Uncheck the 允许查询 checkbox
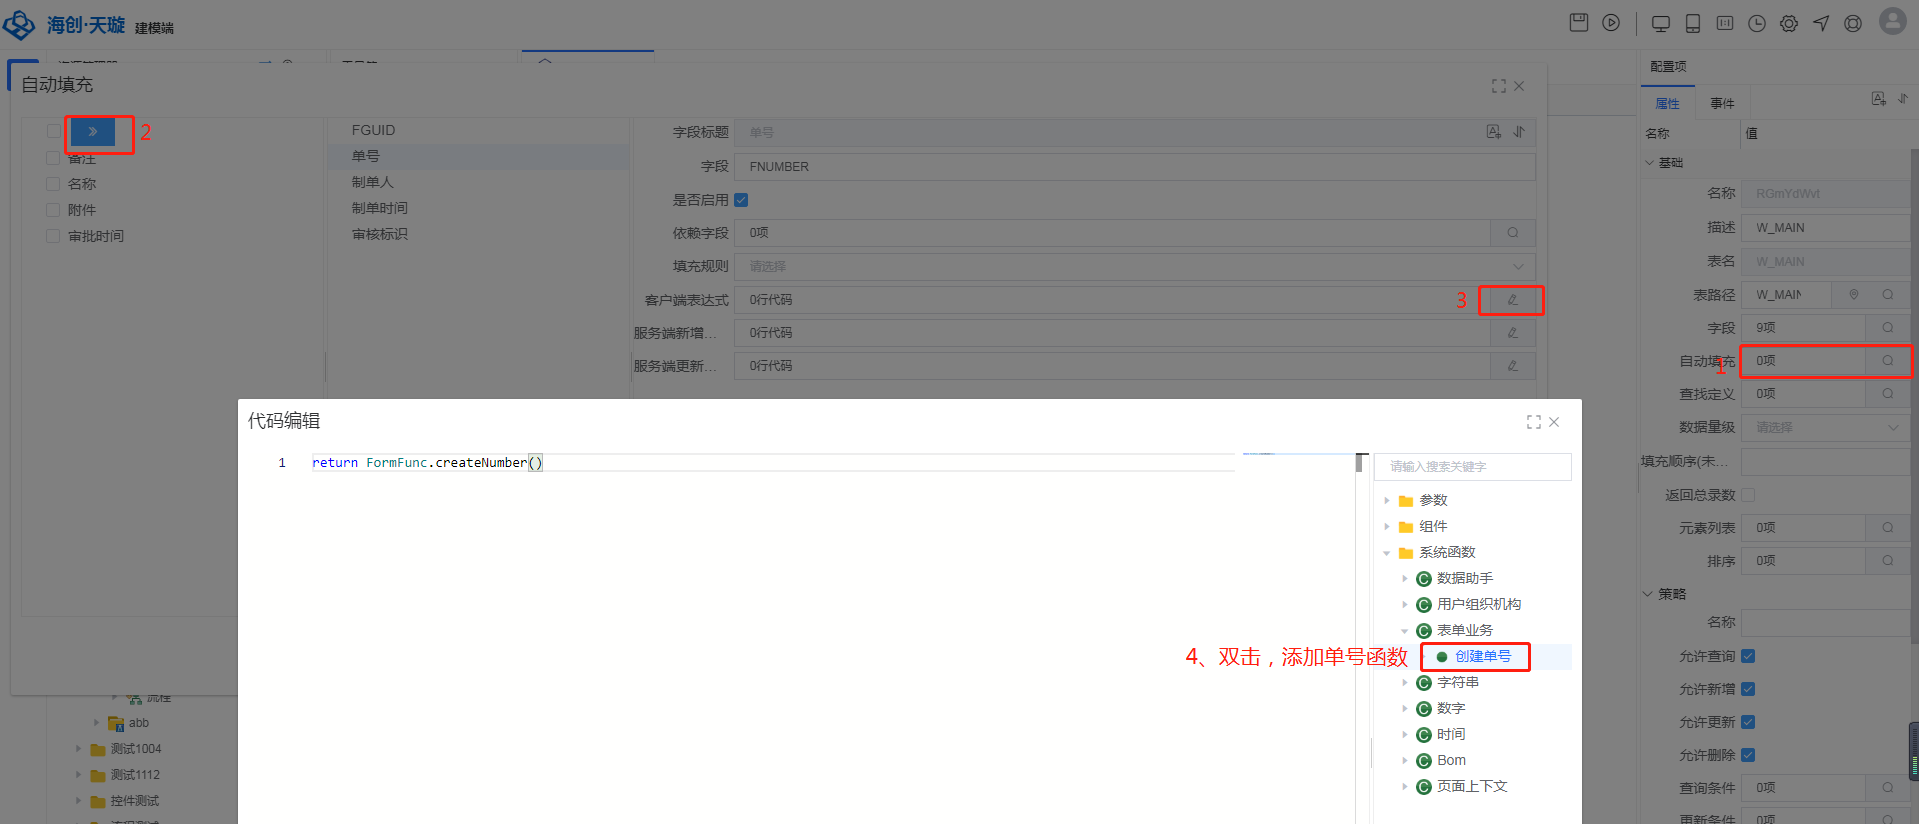 point(1748,656)
